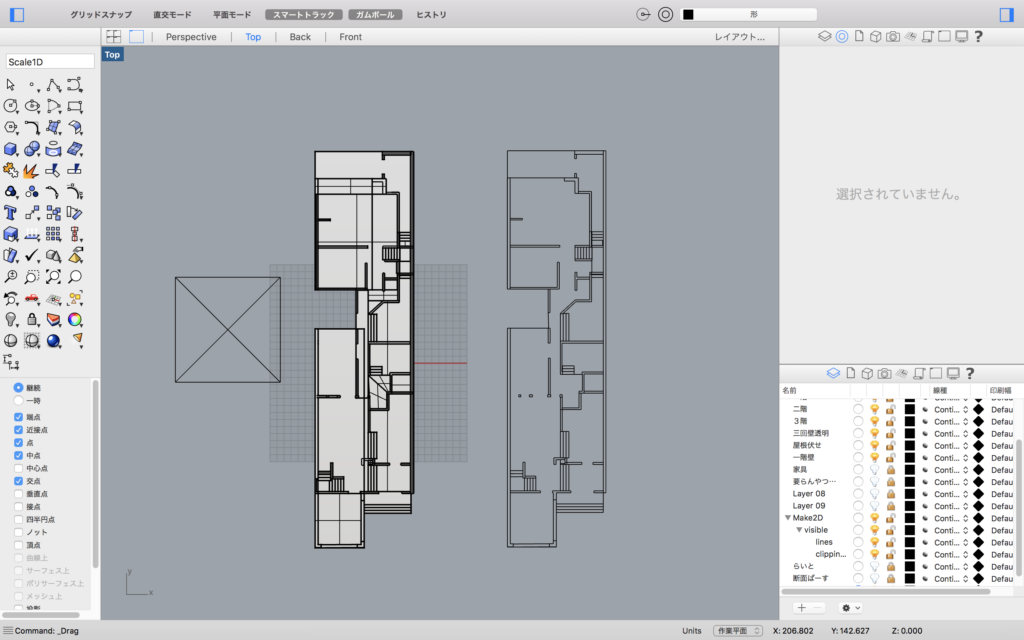Viewport: 1024px width, 640px height.
Task: Toggle 直交モード ortho mode
Action: pyautogui.click(x=172, y=14)
